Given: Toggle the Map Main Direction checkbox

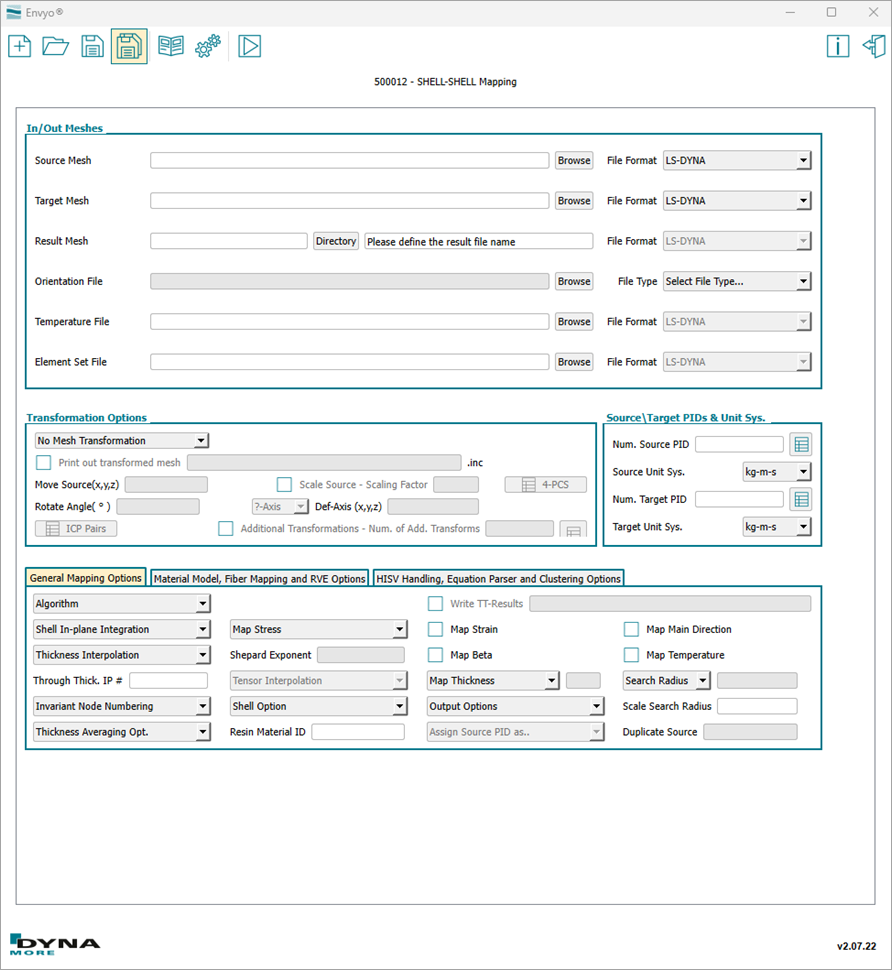Looking at the screenshot, I should coord(631,630).
